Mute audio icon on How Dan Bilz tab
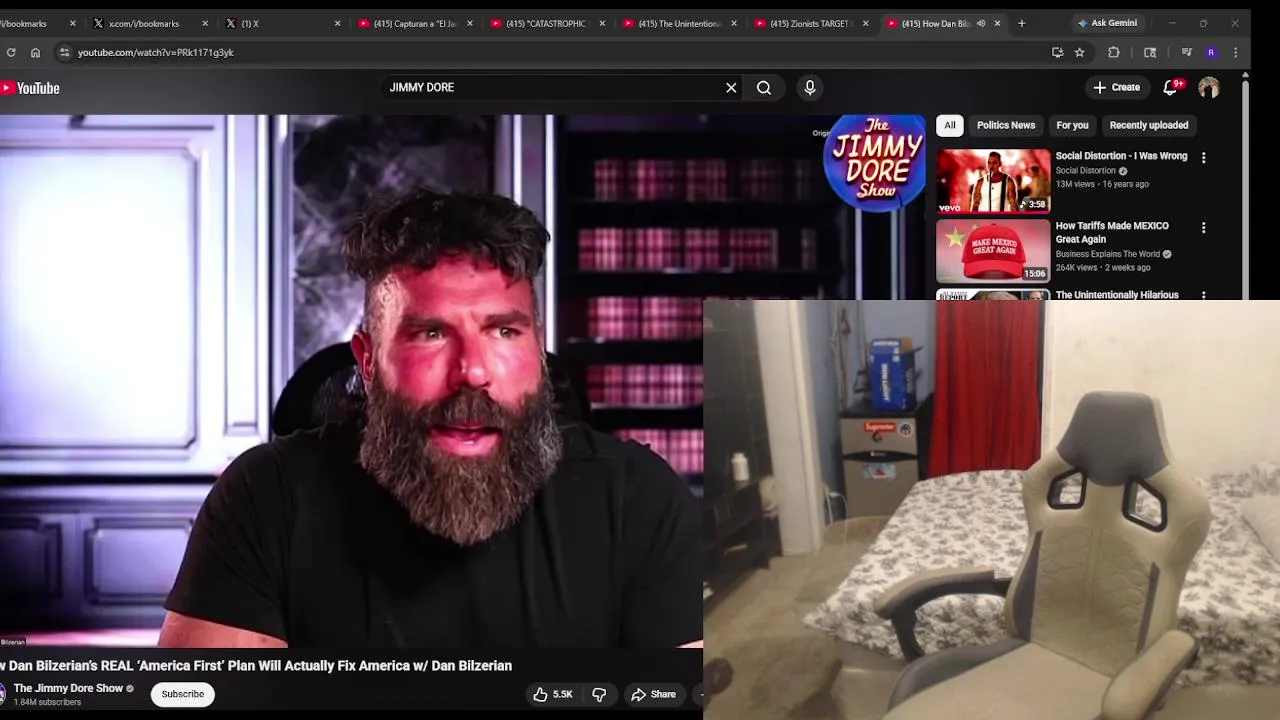 [981, 23]
